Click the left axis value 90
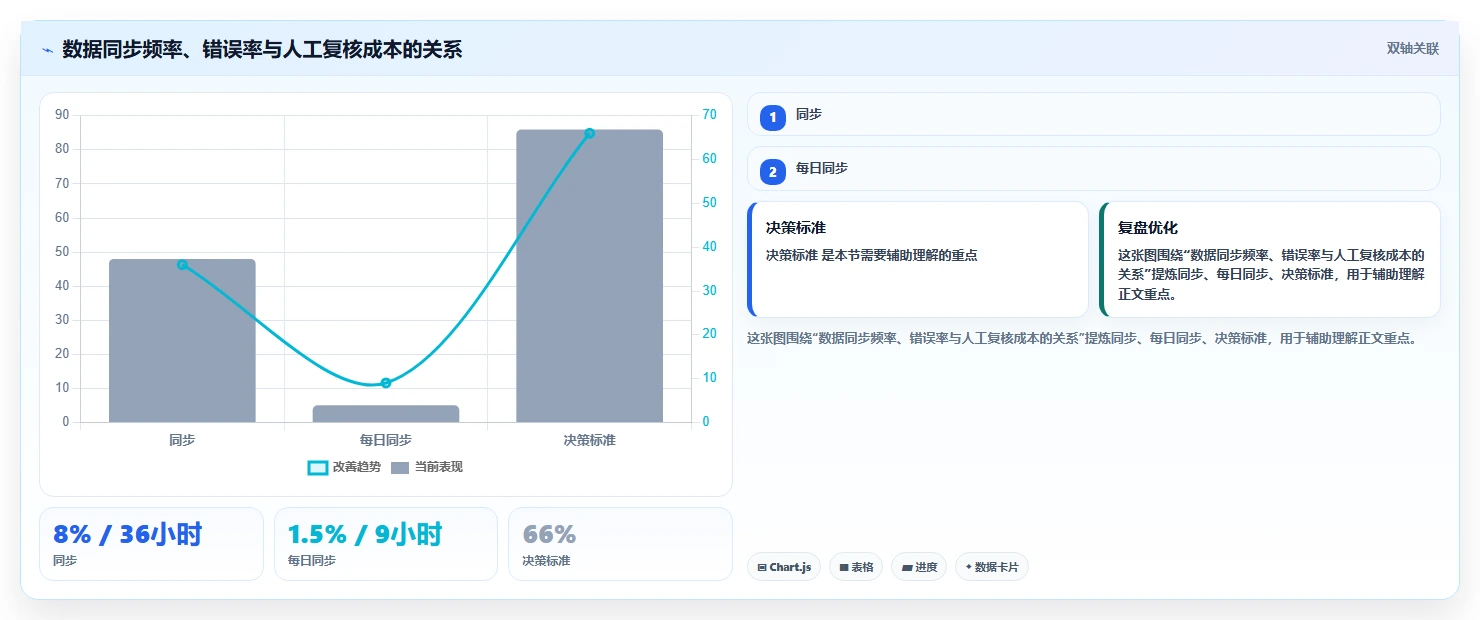 tap(62, 115)
